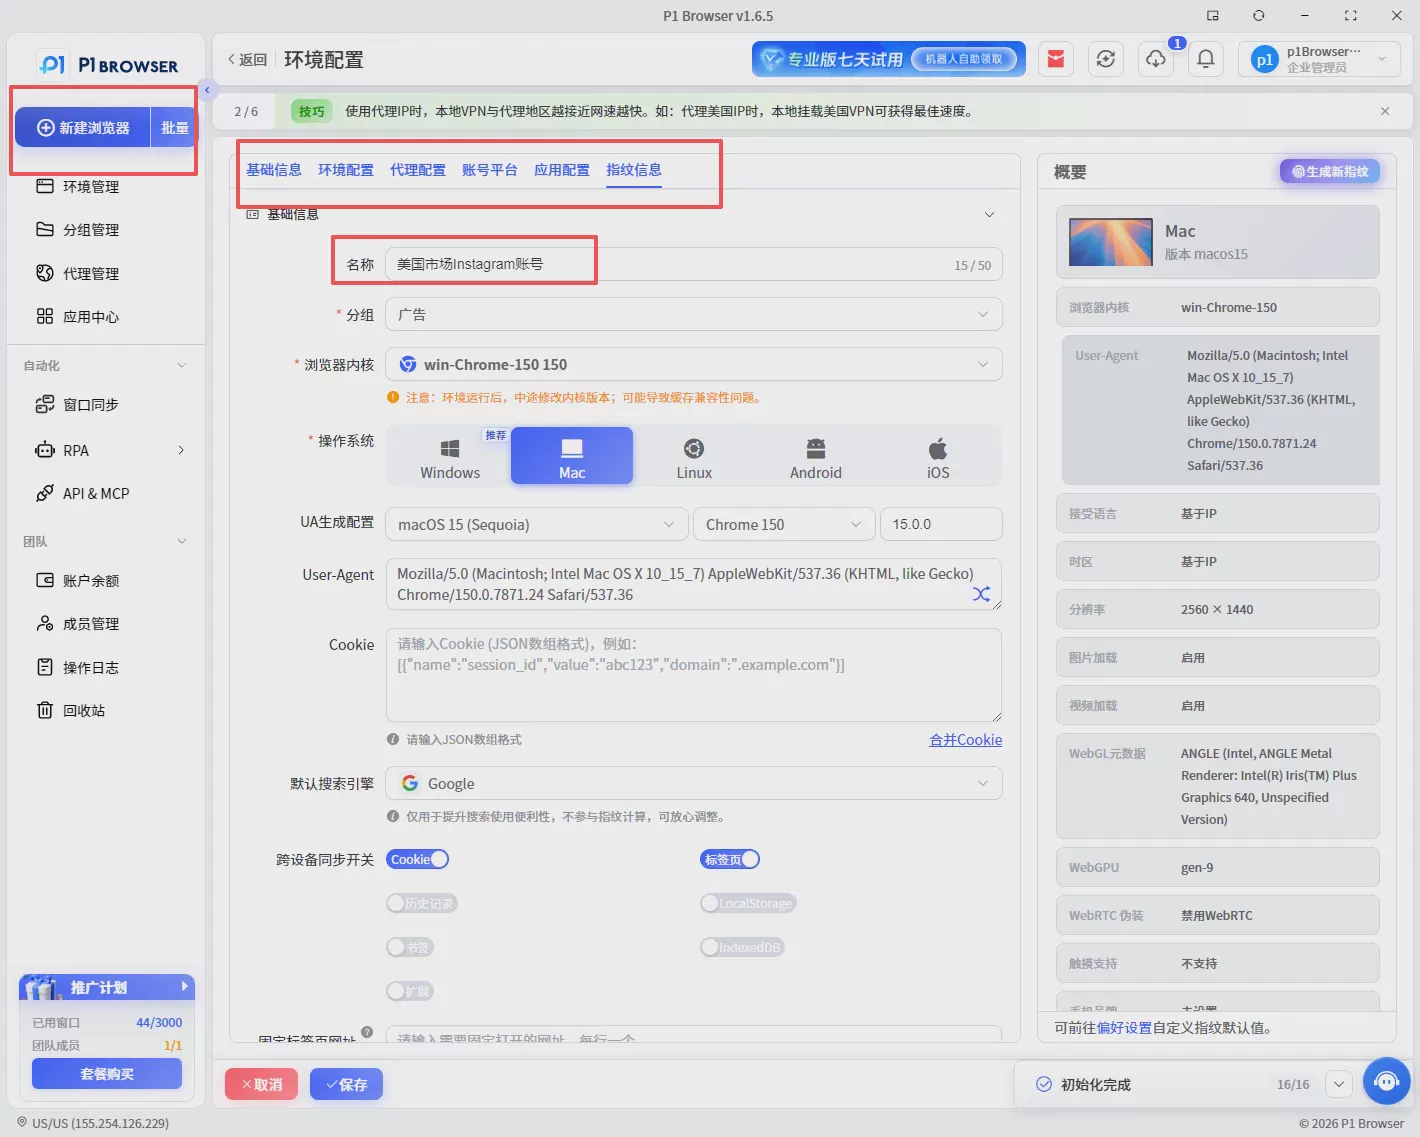This screenshot has height=1137, width=1420.
Task: Click the p1 user avatar
Action: tap(1265, 60)
